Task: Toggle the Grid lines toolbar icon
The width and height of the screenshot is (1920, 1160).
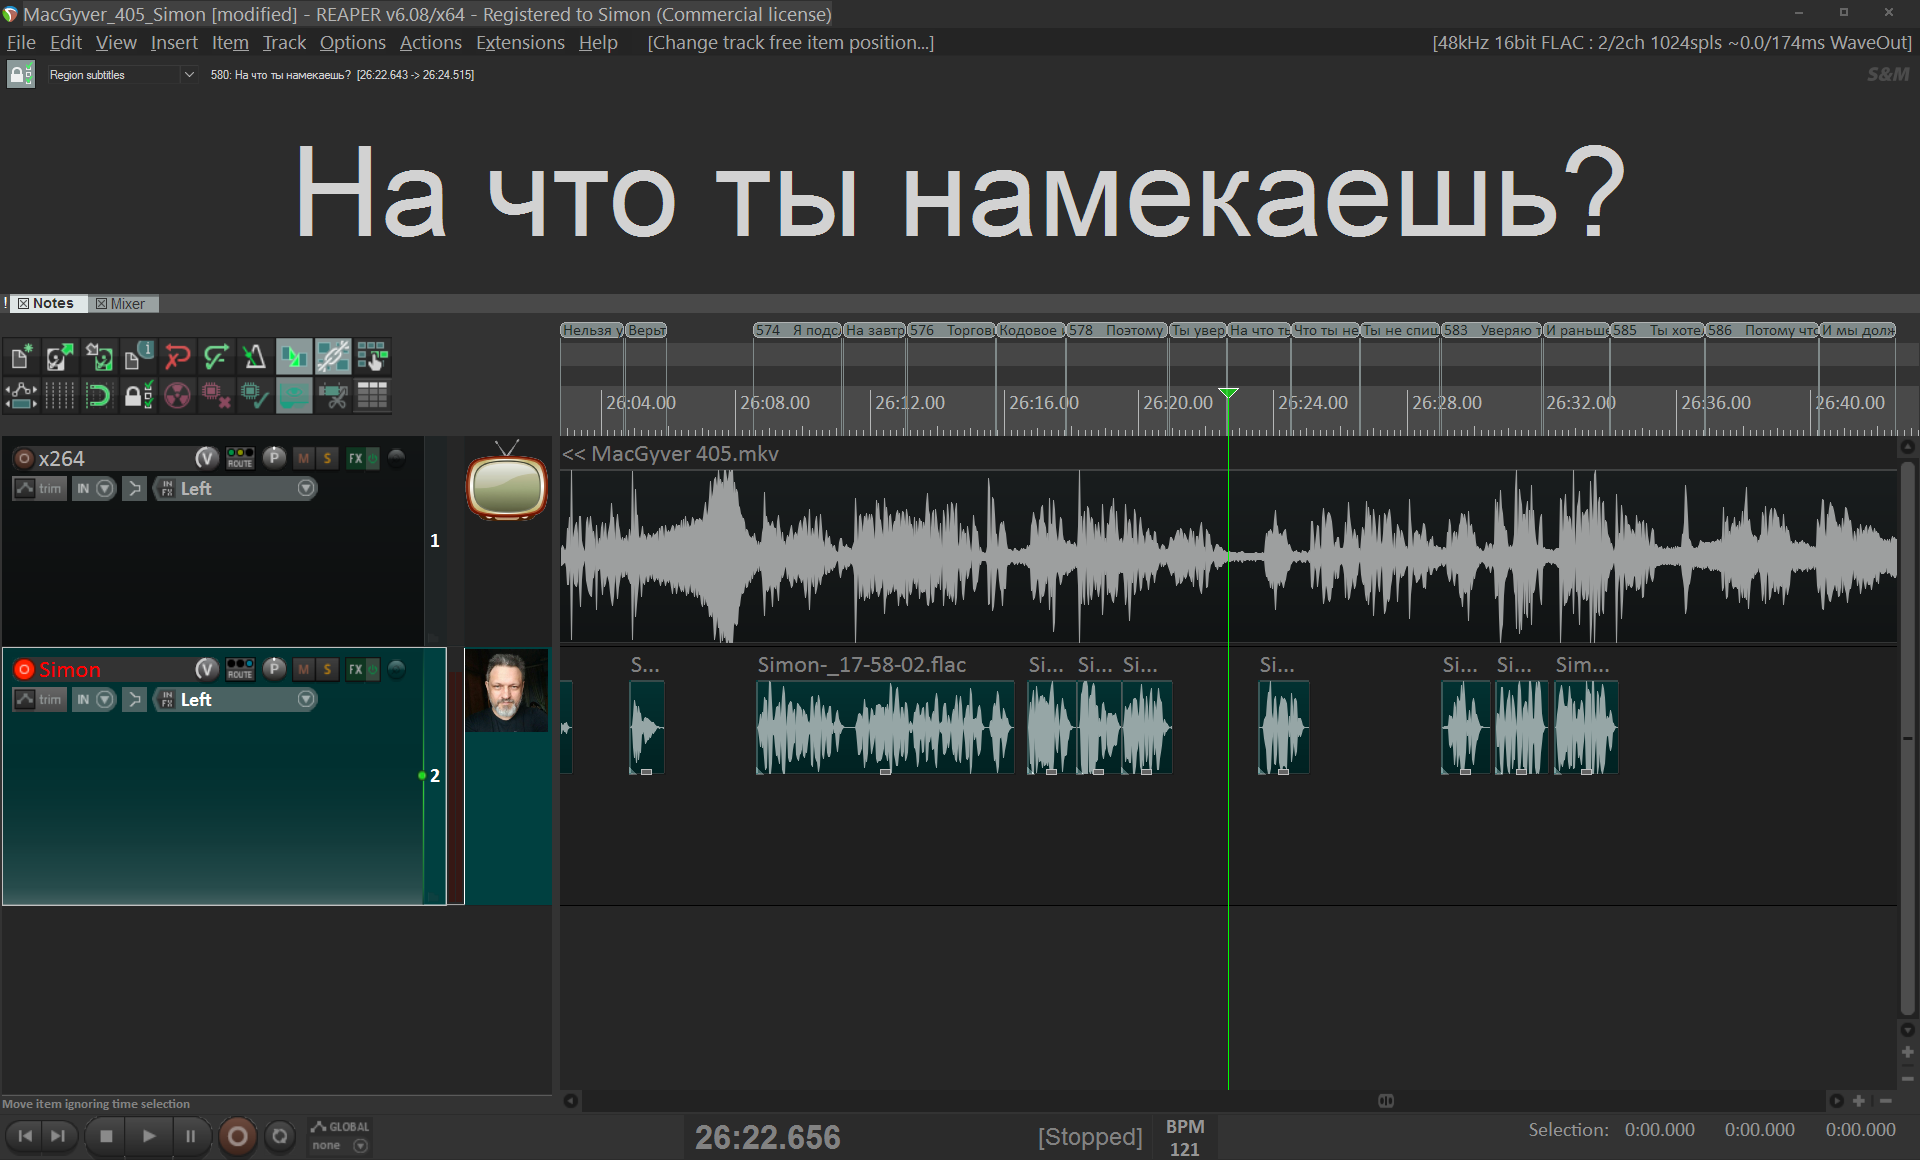Action: [x=60, y=396]
